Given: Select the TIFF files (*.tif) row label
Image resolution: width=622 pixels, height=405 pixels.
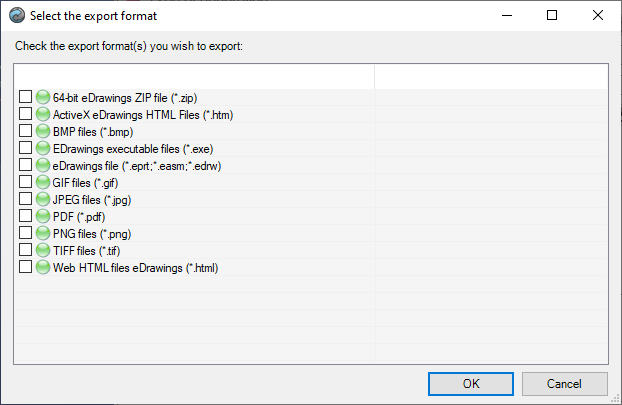Looking at the screenshot, I should point(84,250).
